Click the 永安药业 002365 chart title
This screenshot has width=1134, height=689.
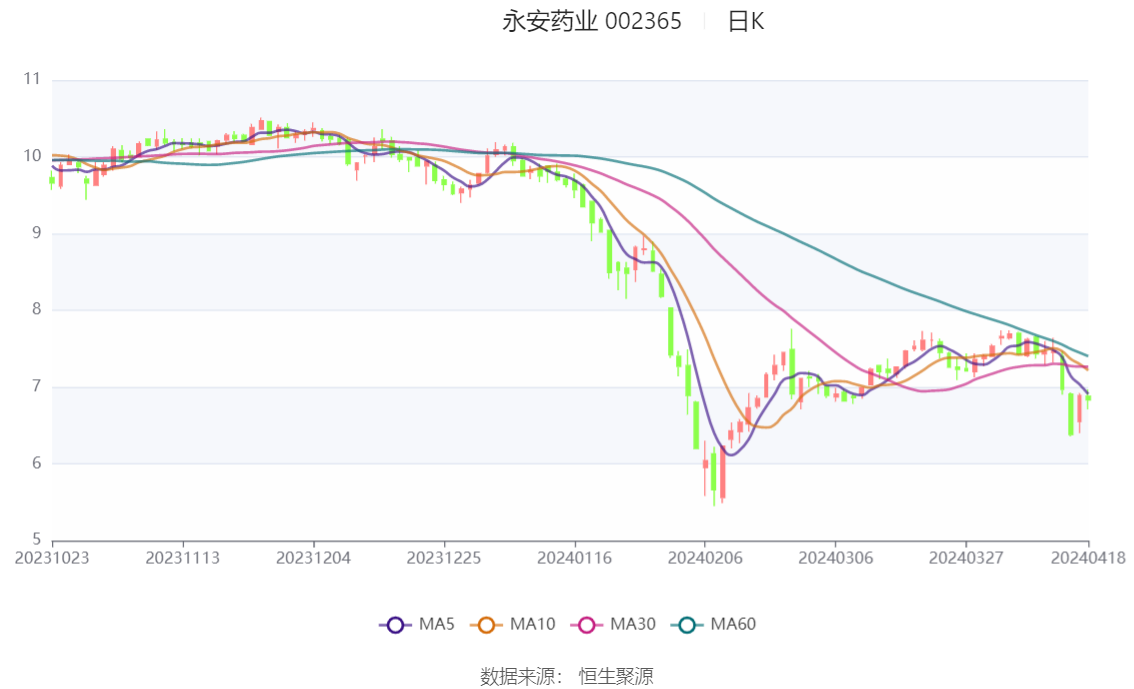click(x=591, y=22)
